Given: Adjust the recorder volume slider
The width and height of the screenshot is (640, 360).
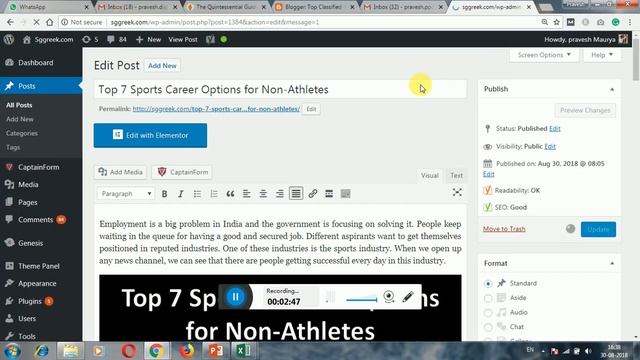Looking at the screenshot, I should tap(362, 300).
